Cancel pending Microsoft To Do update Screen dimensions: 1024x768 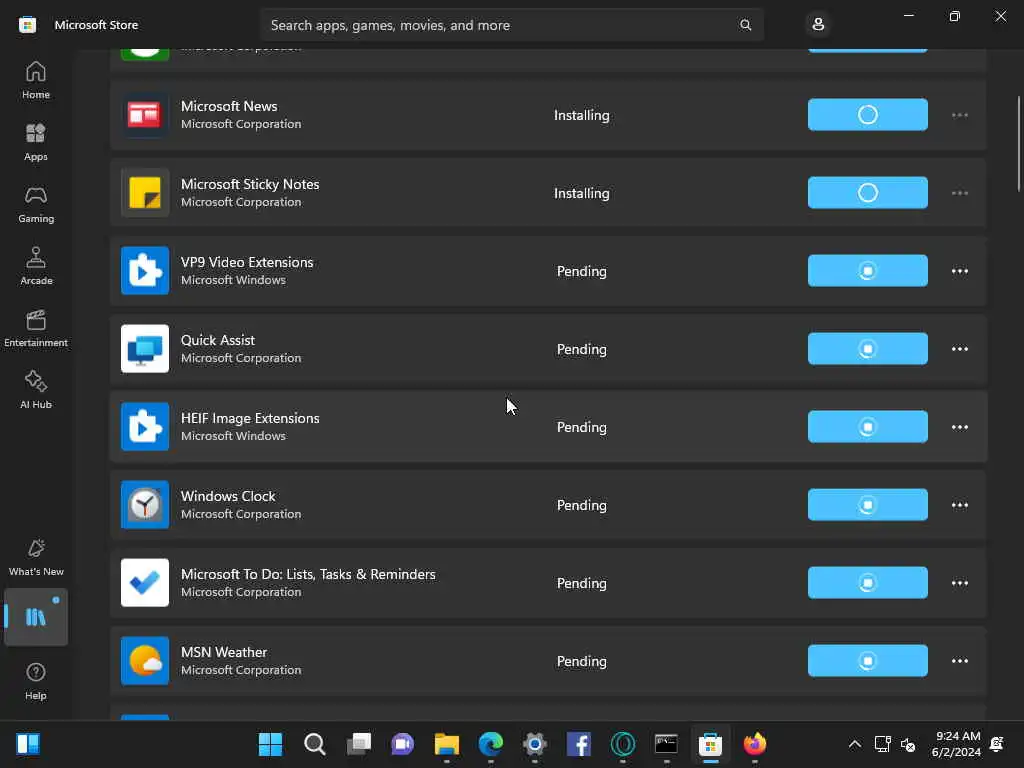click(x=867, y=583)
